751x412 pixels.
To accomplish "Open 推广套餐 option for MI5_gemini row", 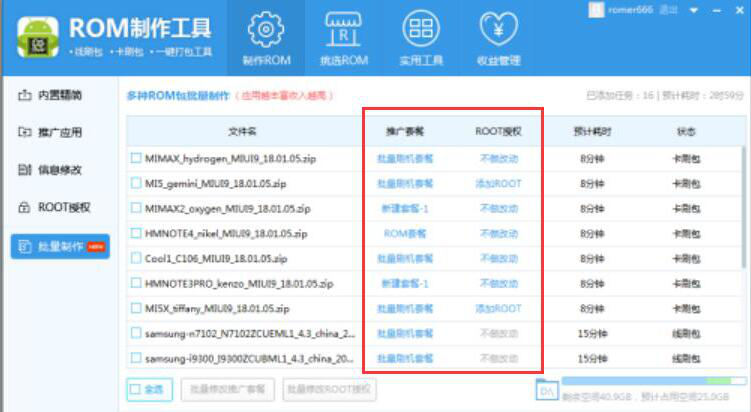I will (405, 183).
